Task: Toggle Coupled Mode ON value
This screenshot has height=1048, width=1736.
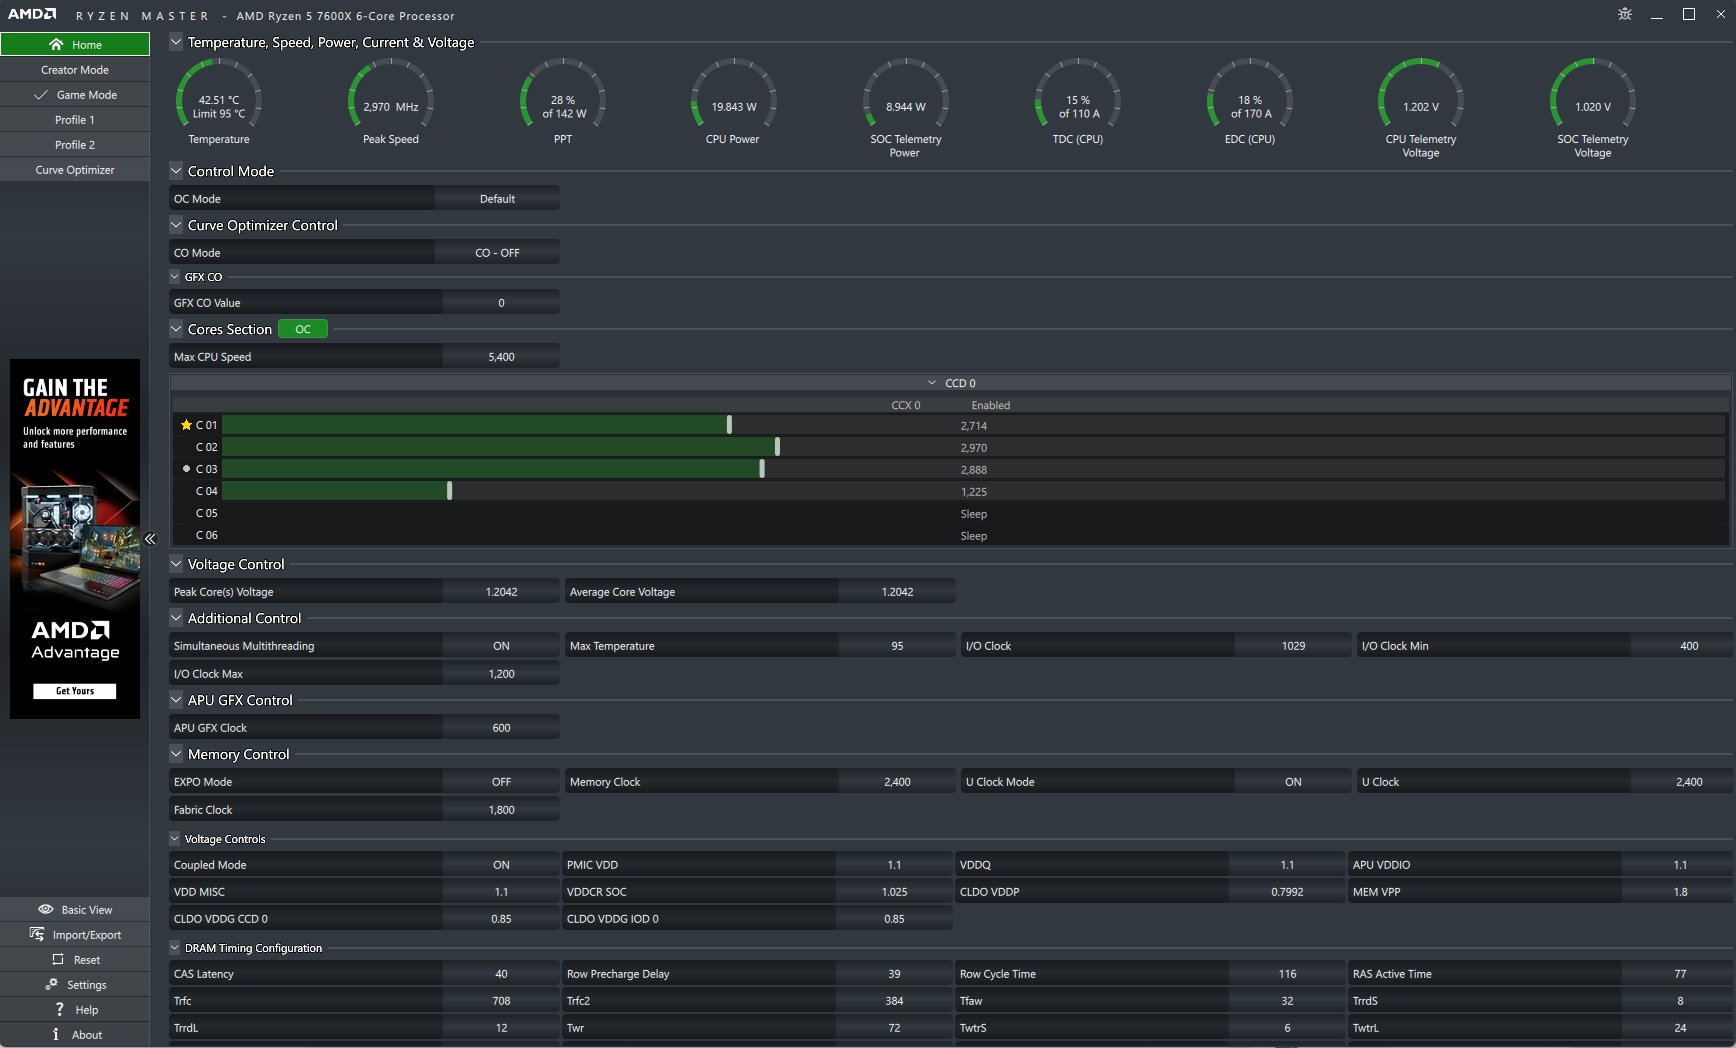Action: pos(501,865)
